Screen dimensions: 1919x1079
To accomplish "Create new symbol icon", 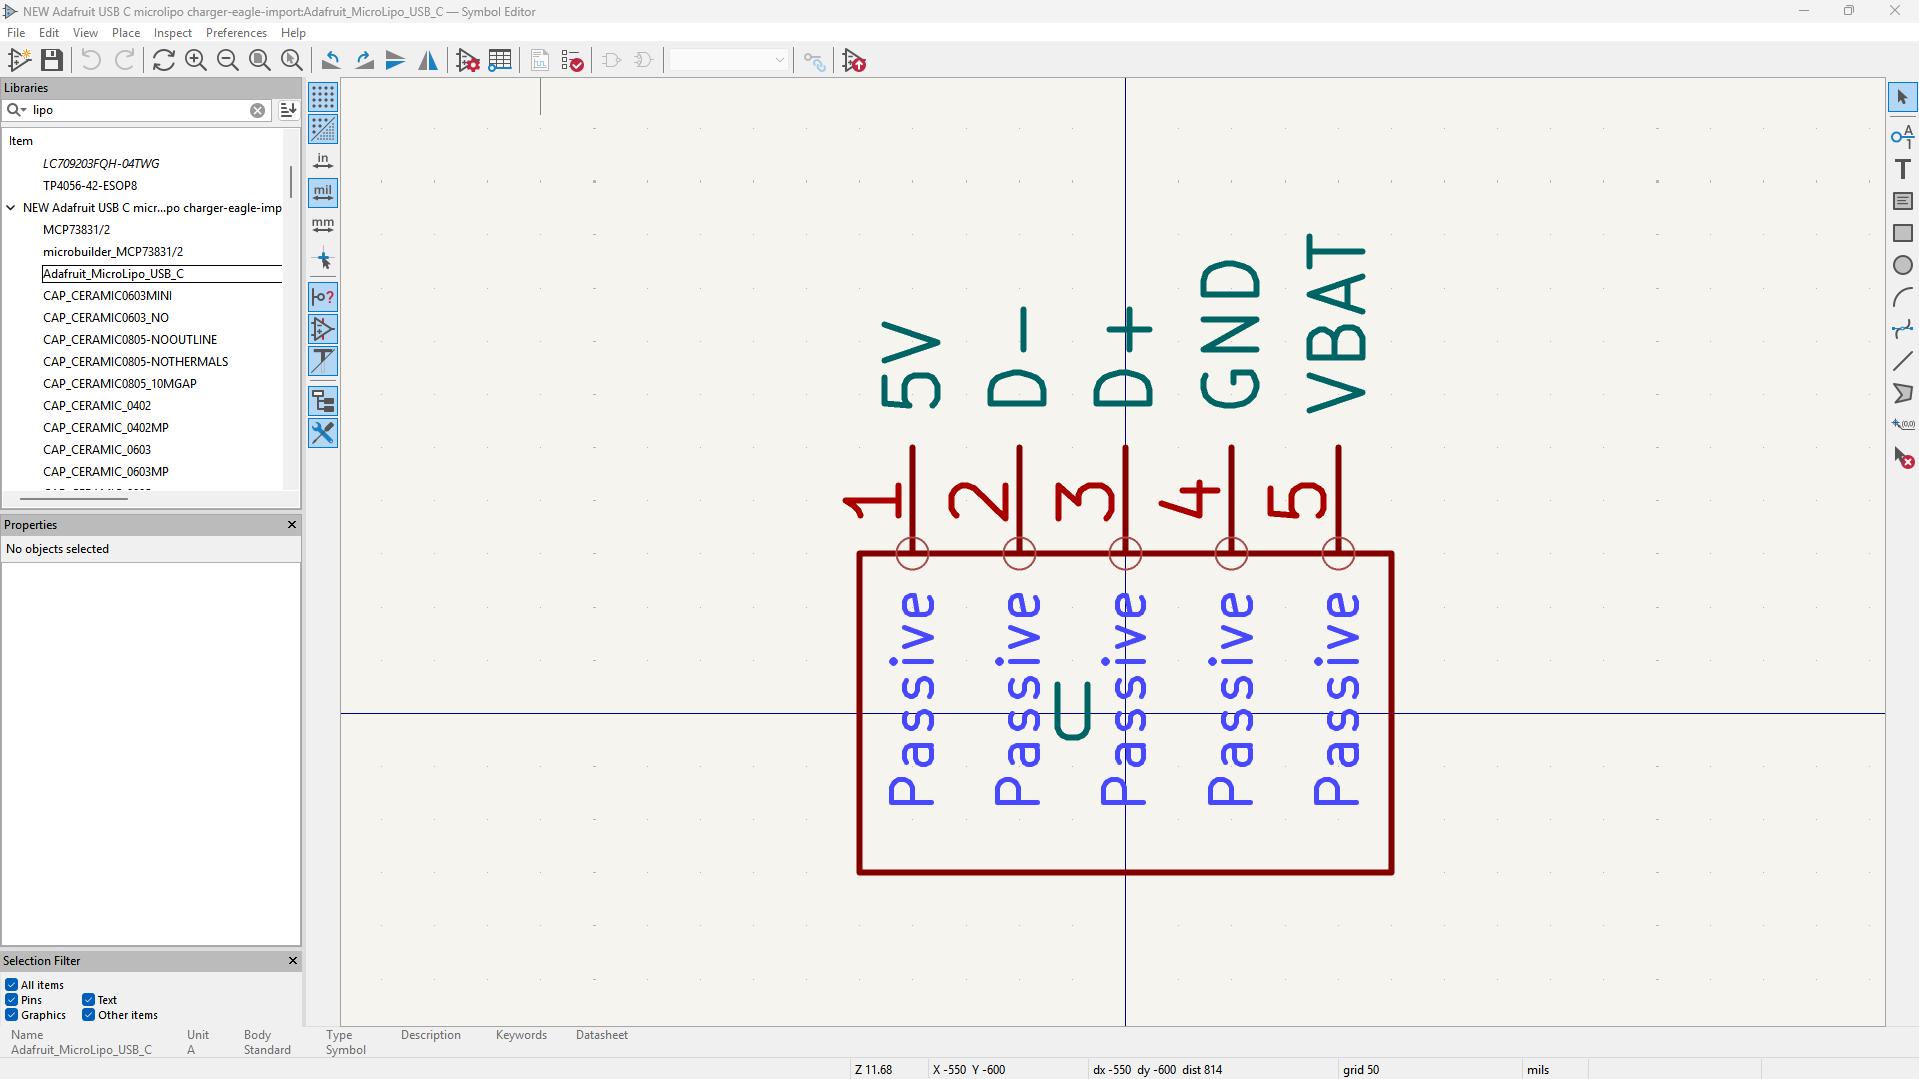I will [x=19, y=60].
